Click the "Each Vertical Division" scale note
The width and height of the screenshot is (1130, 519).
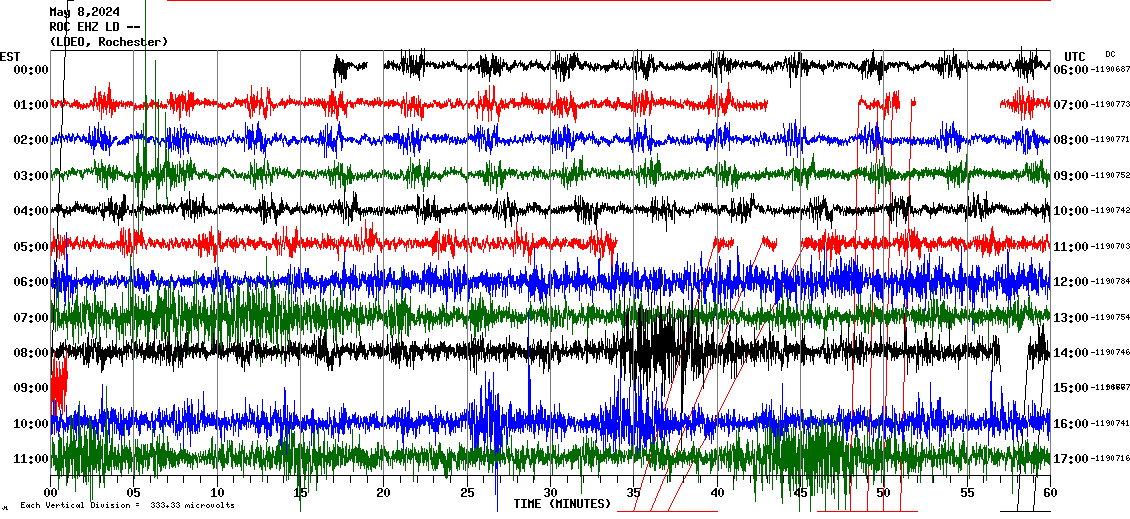coord(127,505)
